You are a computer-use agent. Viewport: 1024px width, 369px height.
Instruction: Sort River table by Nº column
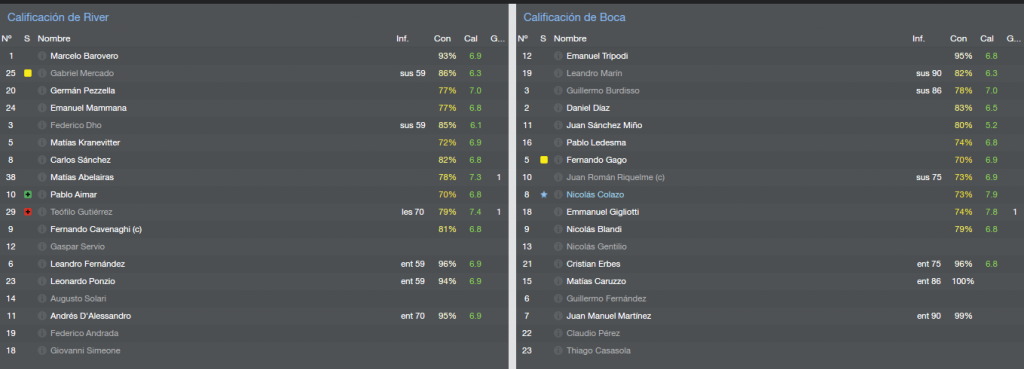7,39
